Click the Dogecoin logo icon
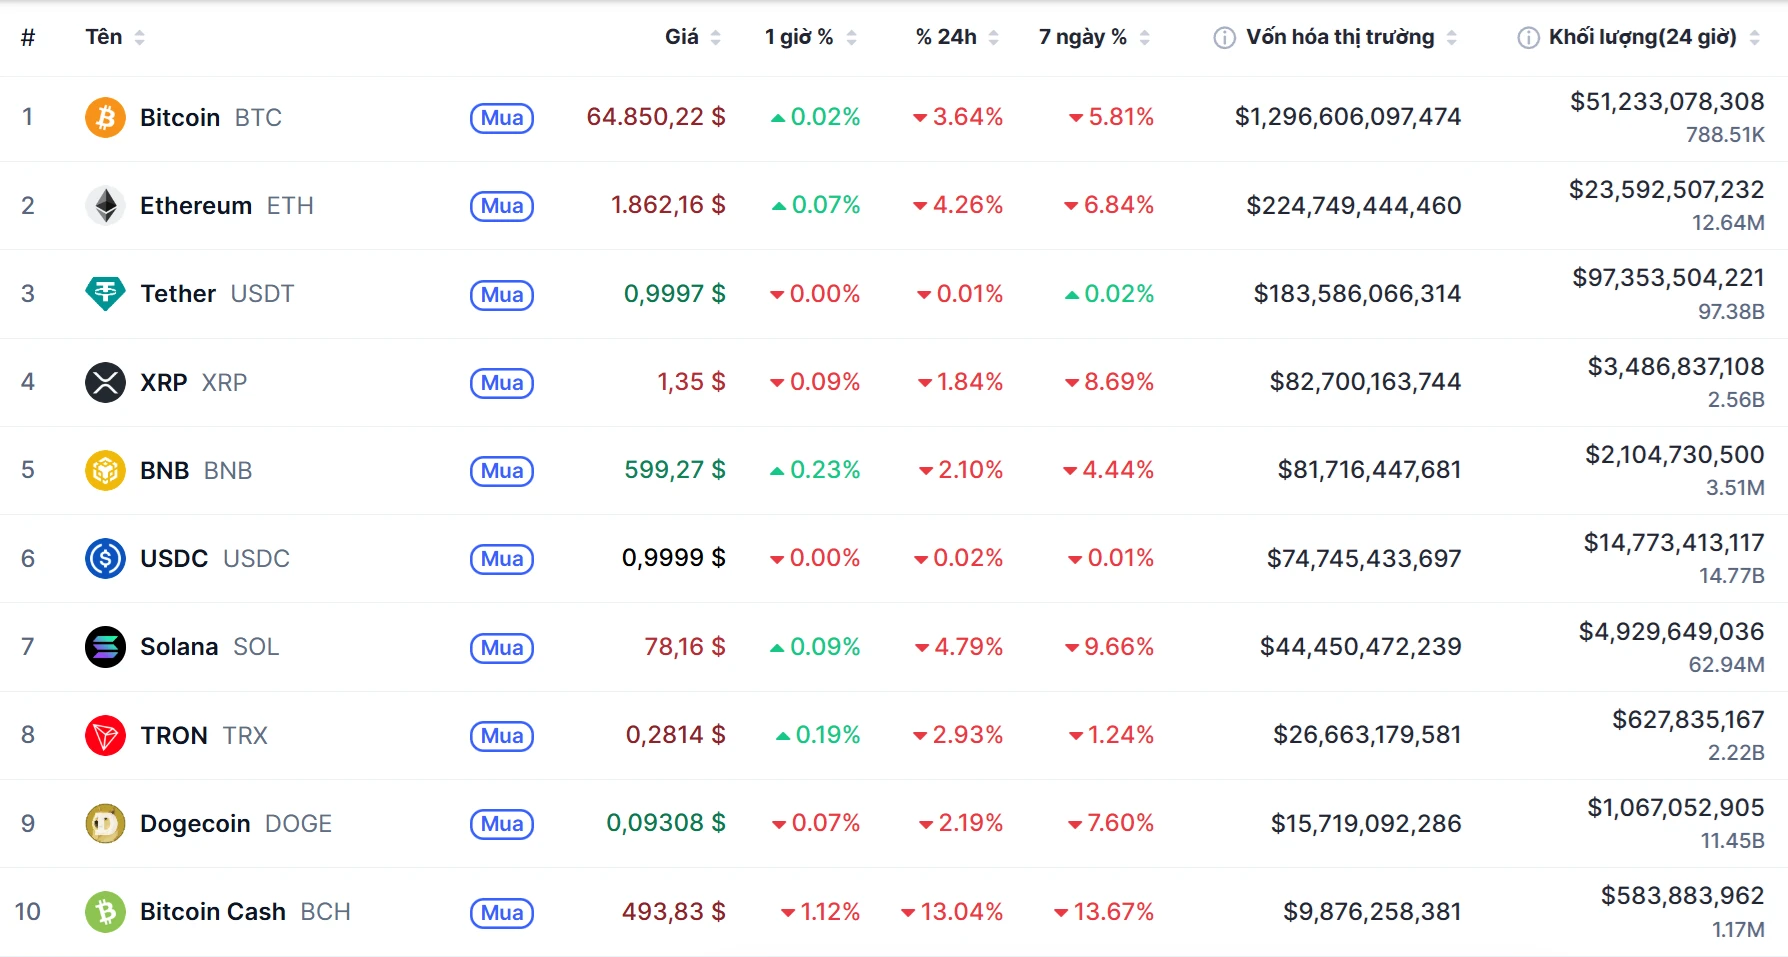Viewport: 1788px width, 957px height. tap(105, 823)
